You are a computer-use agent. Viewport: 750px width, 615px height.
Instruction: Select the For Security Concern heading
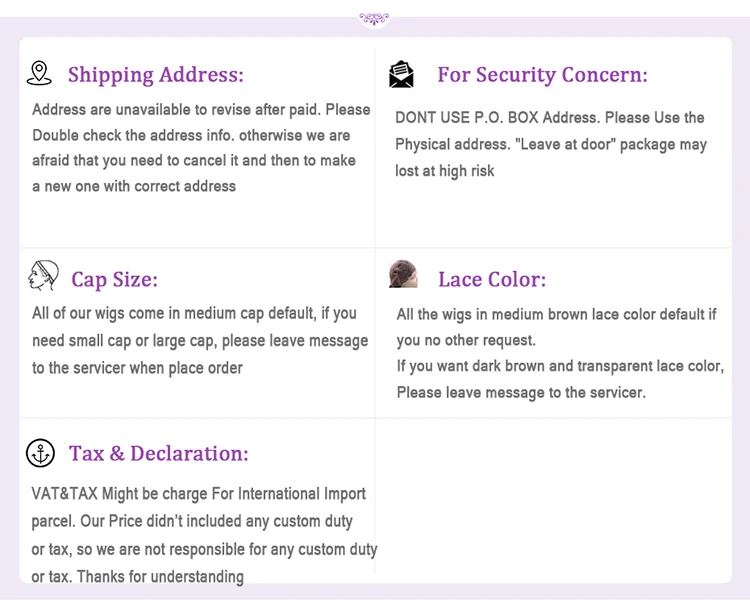point(542,75)
